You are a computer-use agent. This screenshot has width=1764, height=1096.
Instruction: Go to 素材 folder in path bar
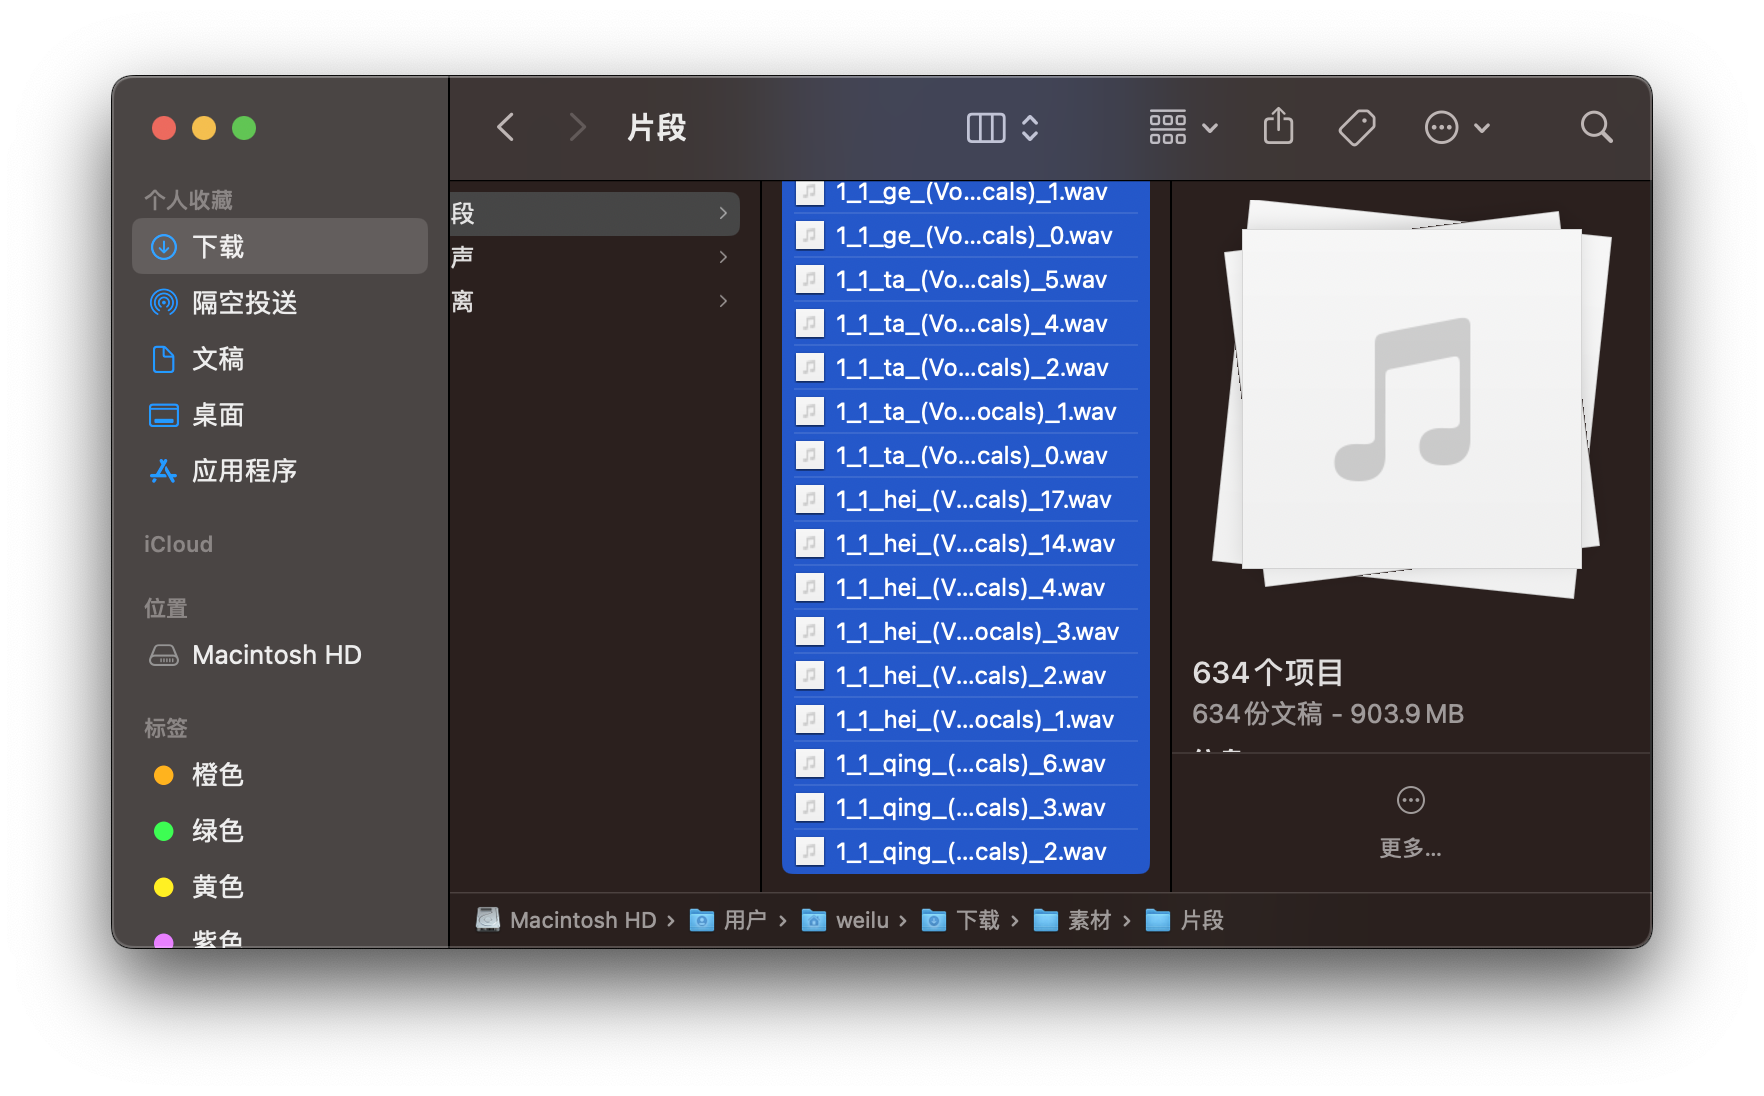1073,920
